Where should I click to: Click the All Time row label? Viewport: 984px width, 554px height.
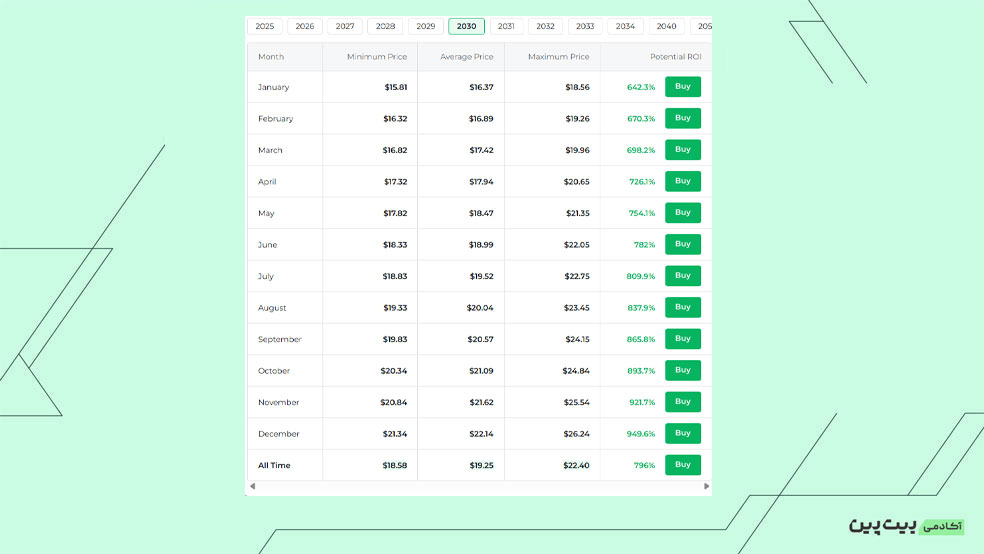point(274,466)
